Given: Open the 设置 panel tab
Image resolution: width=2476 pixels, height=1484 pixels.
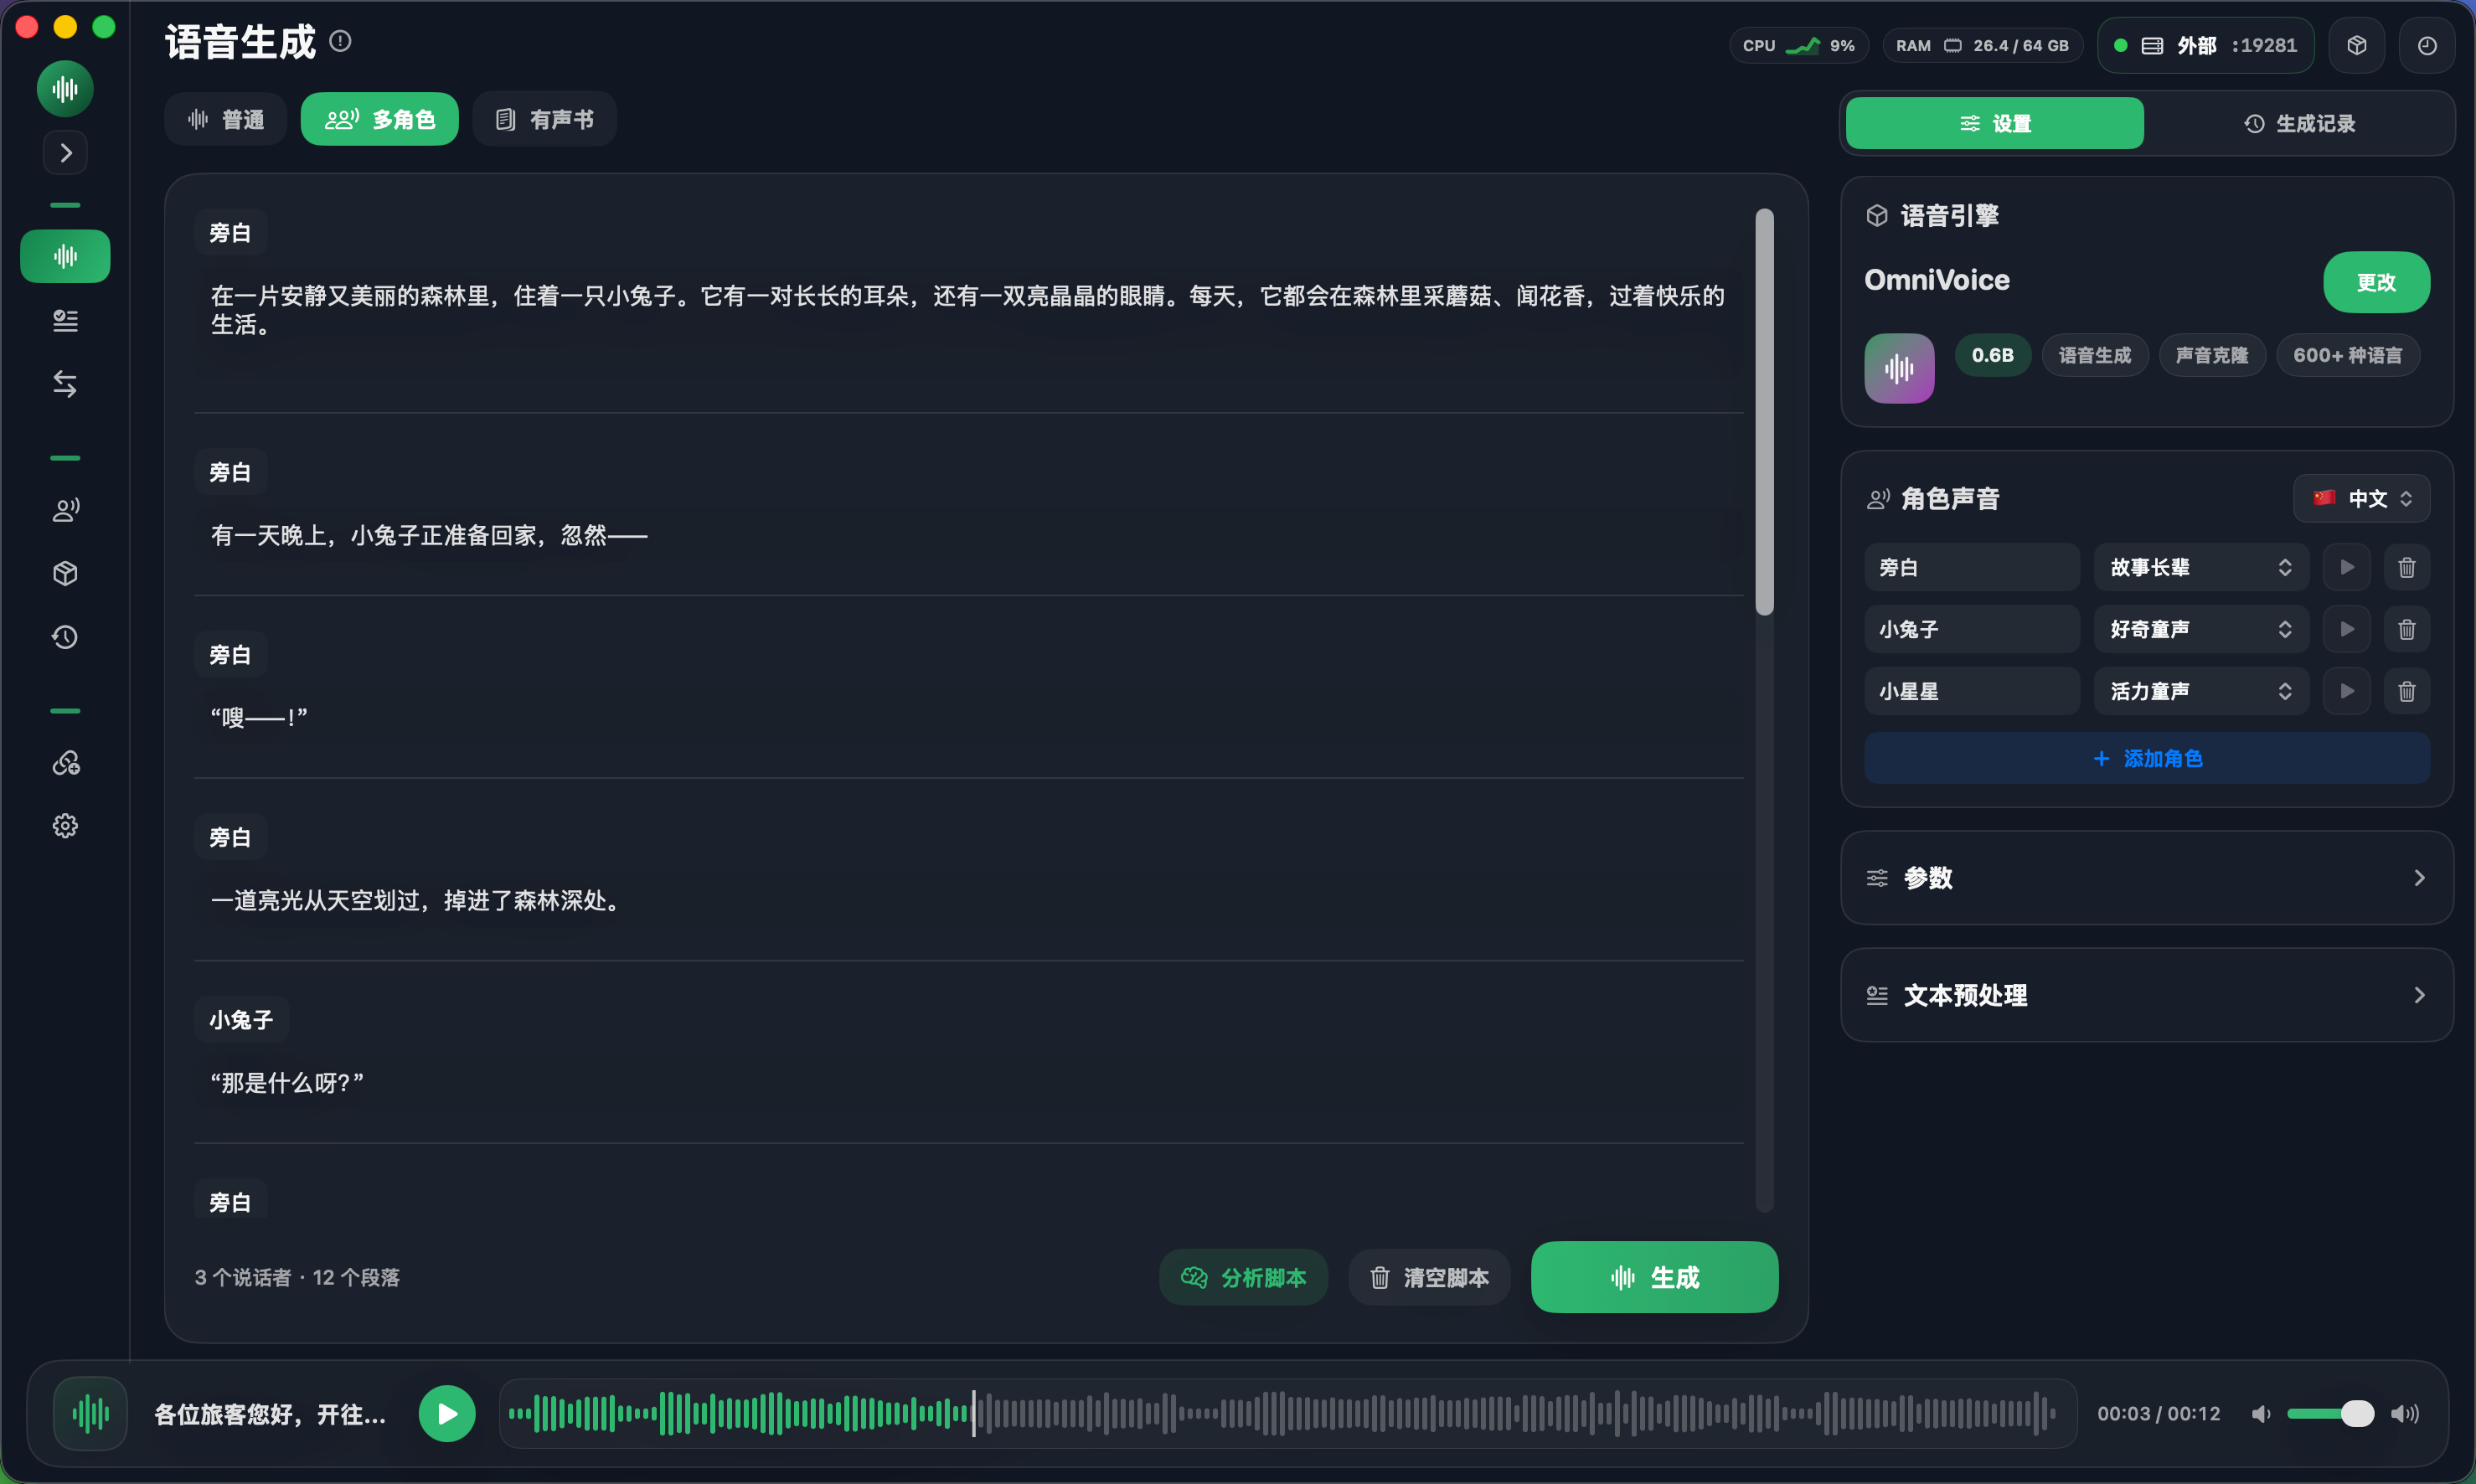Looking at the screenshot, I should [1995, 124].
